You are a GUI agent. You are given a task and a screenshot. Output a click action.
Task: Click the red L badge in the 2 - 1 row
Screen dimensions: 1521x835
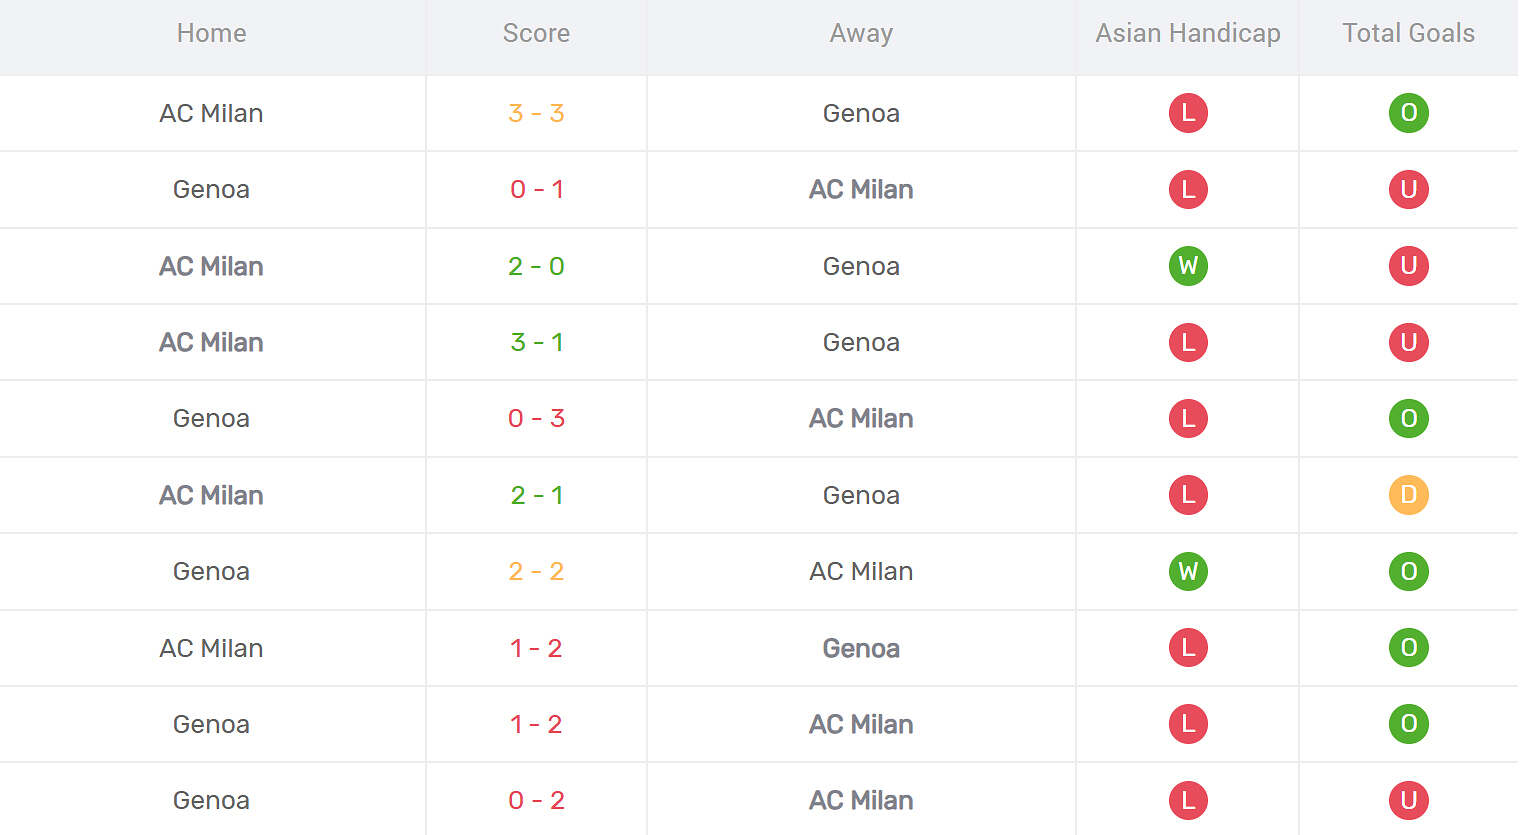point(1188,495)
